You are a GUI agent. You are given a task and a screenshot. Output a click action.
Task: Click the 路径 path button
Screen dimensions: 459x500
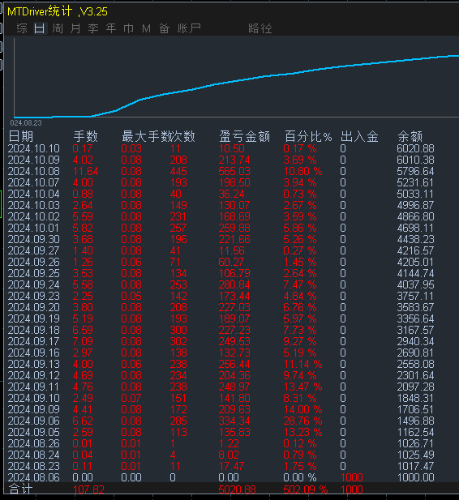260,28
